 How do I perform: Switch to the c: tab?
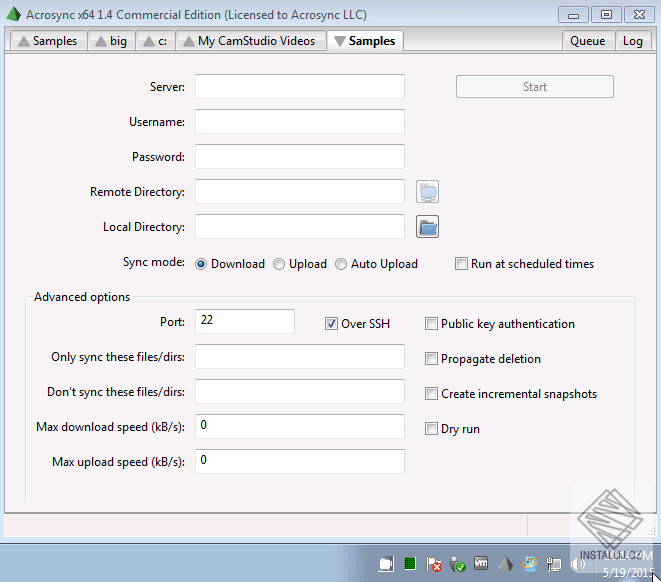tap(156, 41)
